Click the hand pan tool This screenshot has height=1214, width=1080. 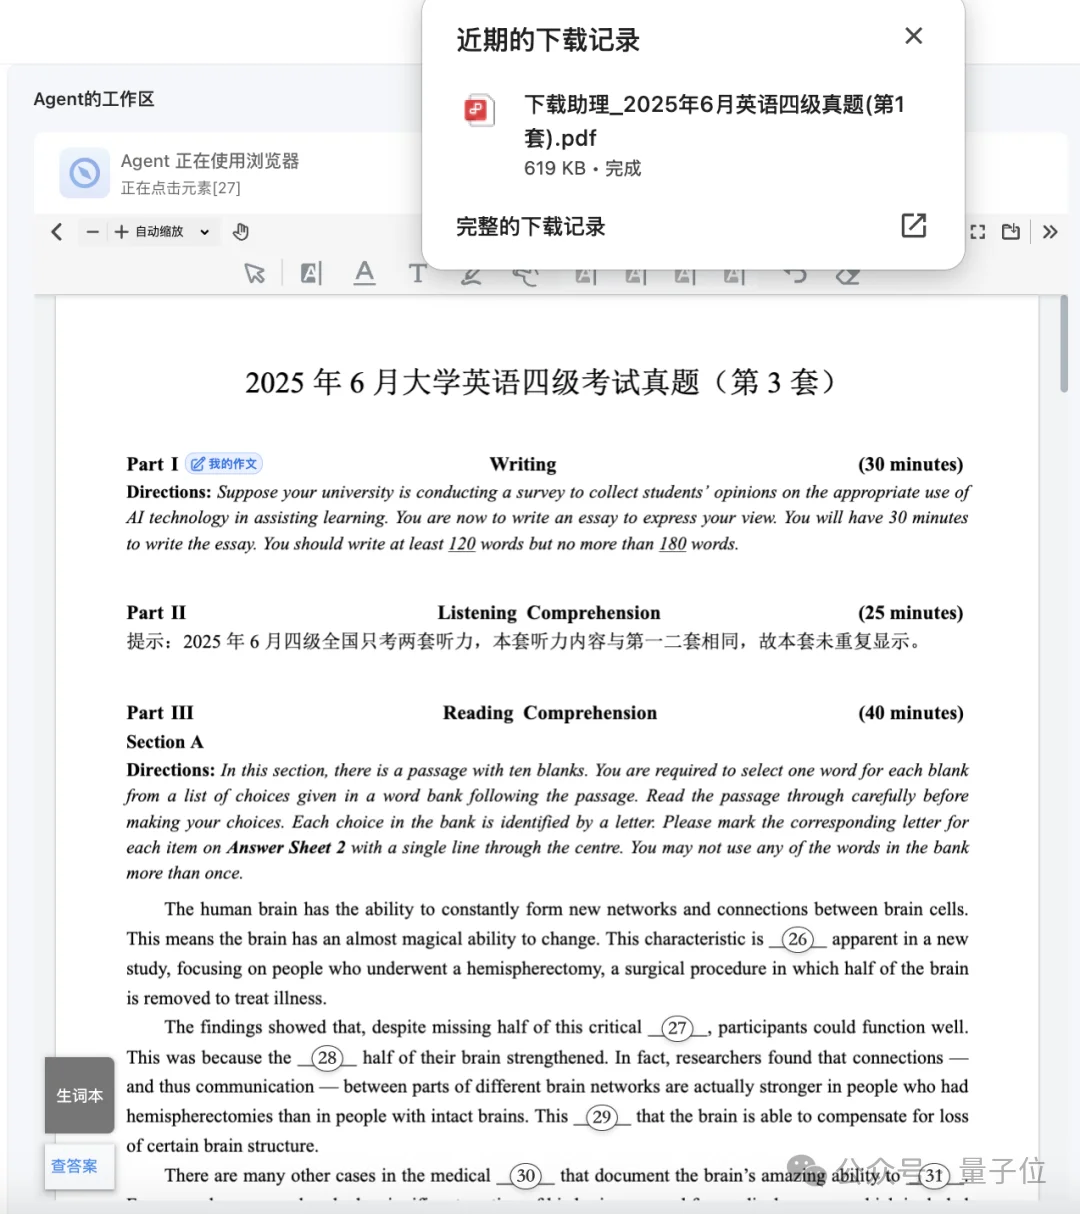click(x=240, y=231)
